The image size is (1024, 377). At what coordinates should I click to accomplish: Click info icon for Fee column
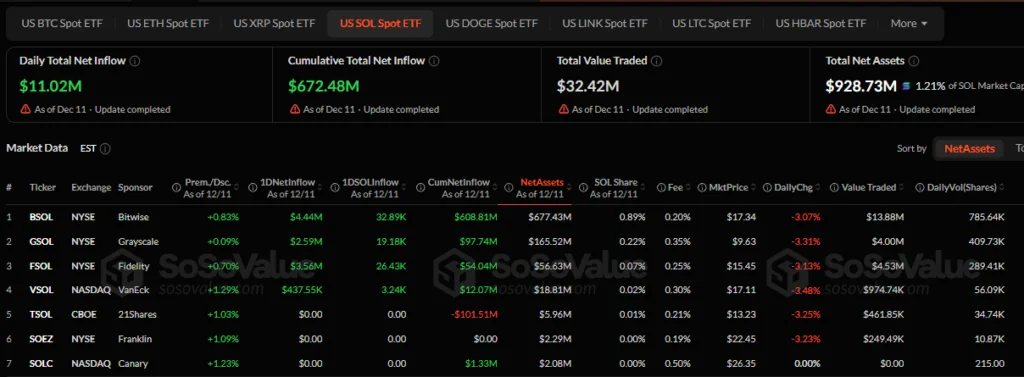[661, 188]
